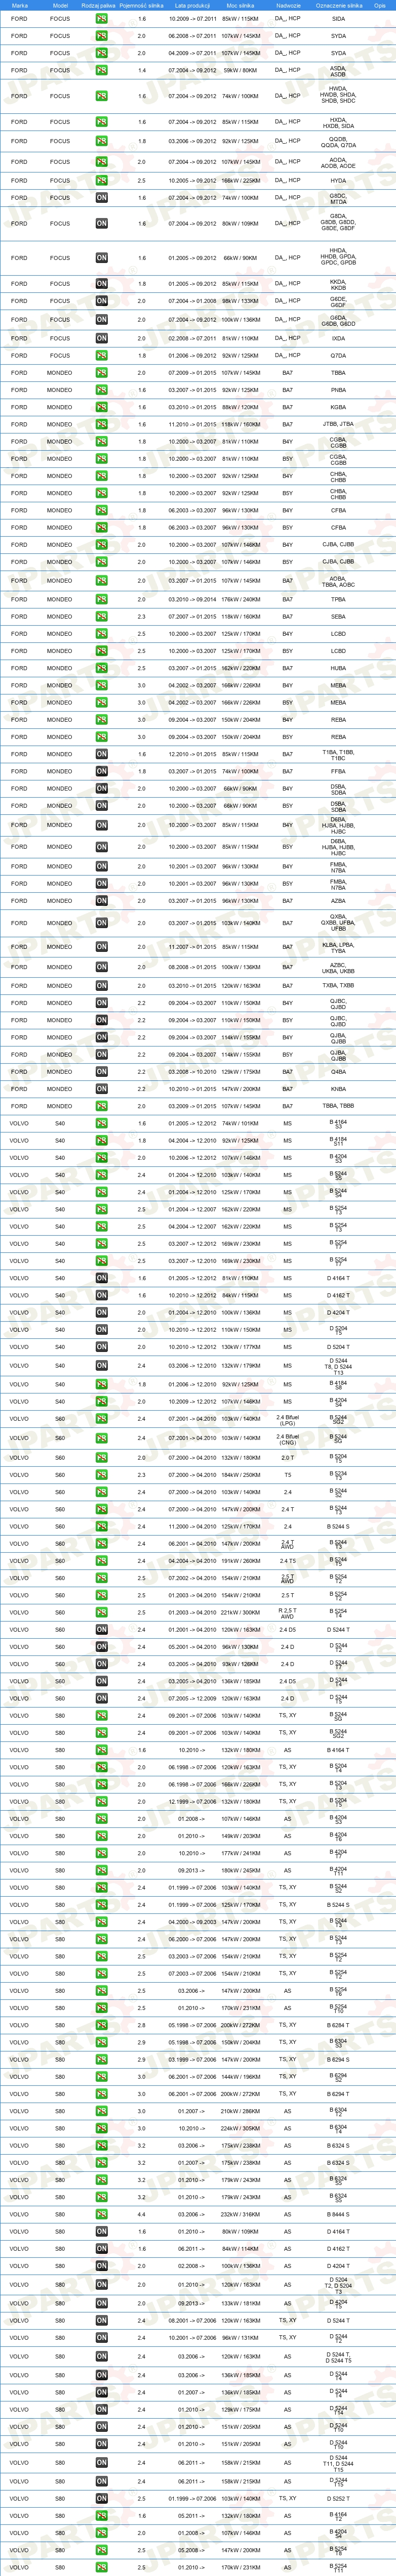
Task: Click engine code B 8444 S
Action: click(338, 2214)
